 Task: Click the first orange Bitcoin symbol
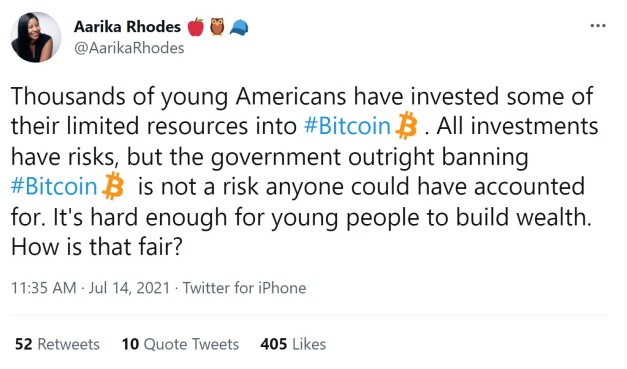(406, 126)
